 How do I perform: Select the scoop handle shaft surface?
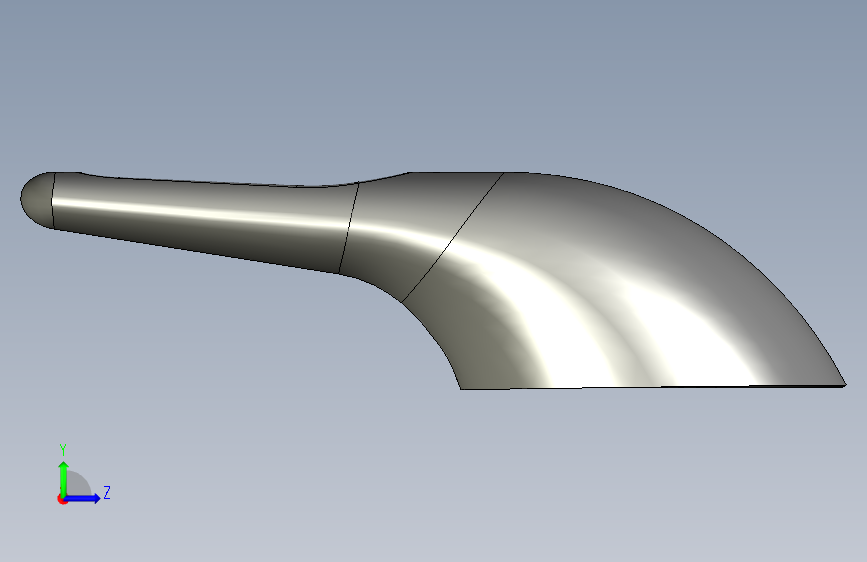[205, 221]
